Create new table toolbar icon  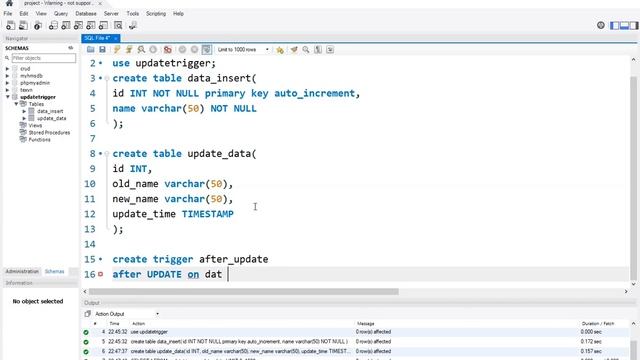tap(66, 26)
